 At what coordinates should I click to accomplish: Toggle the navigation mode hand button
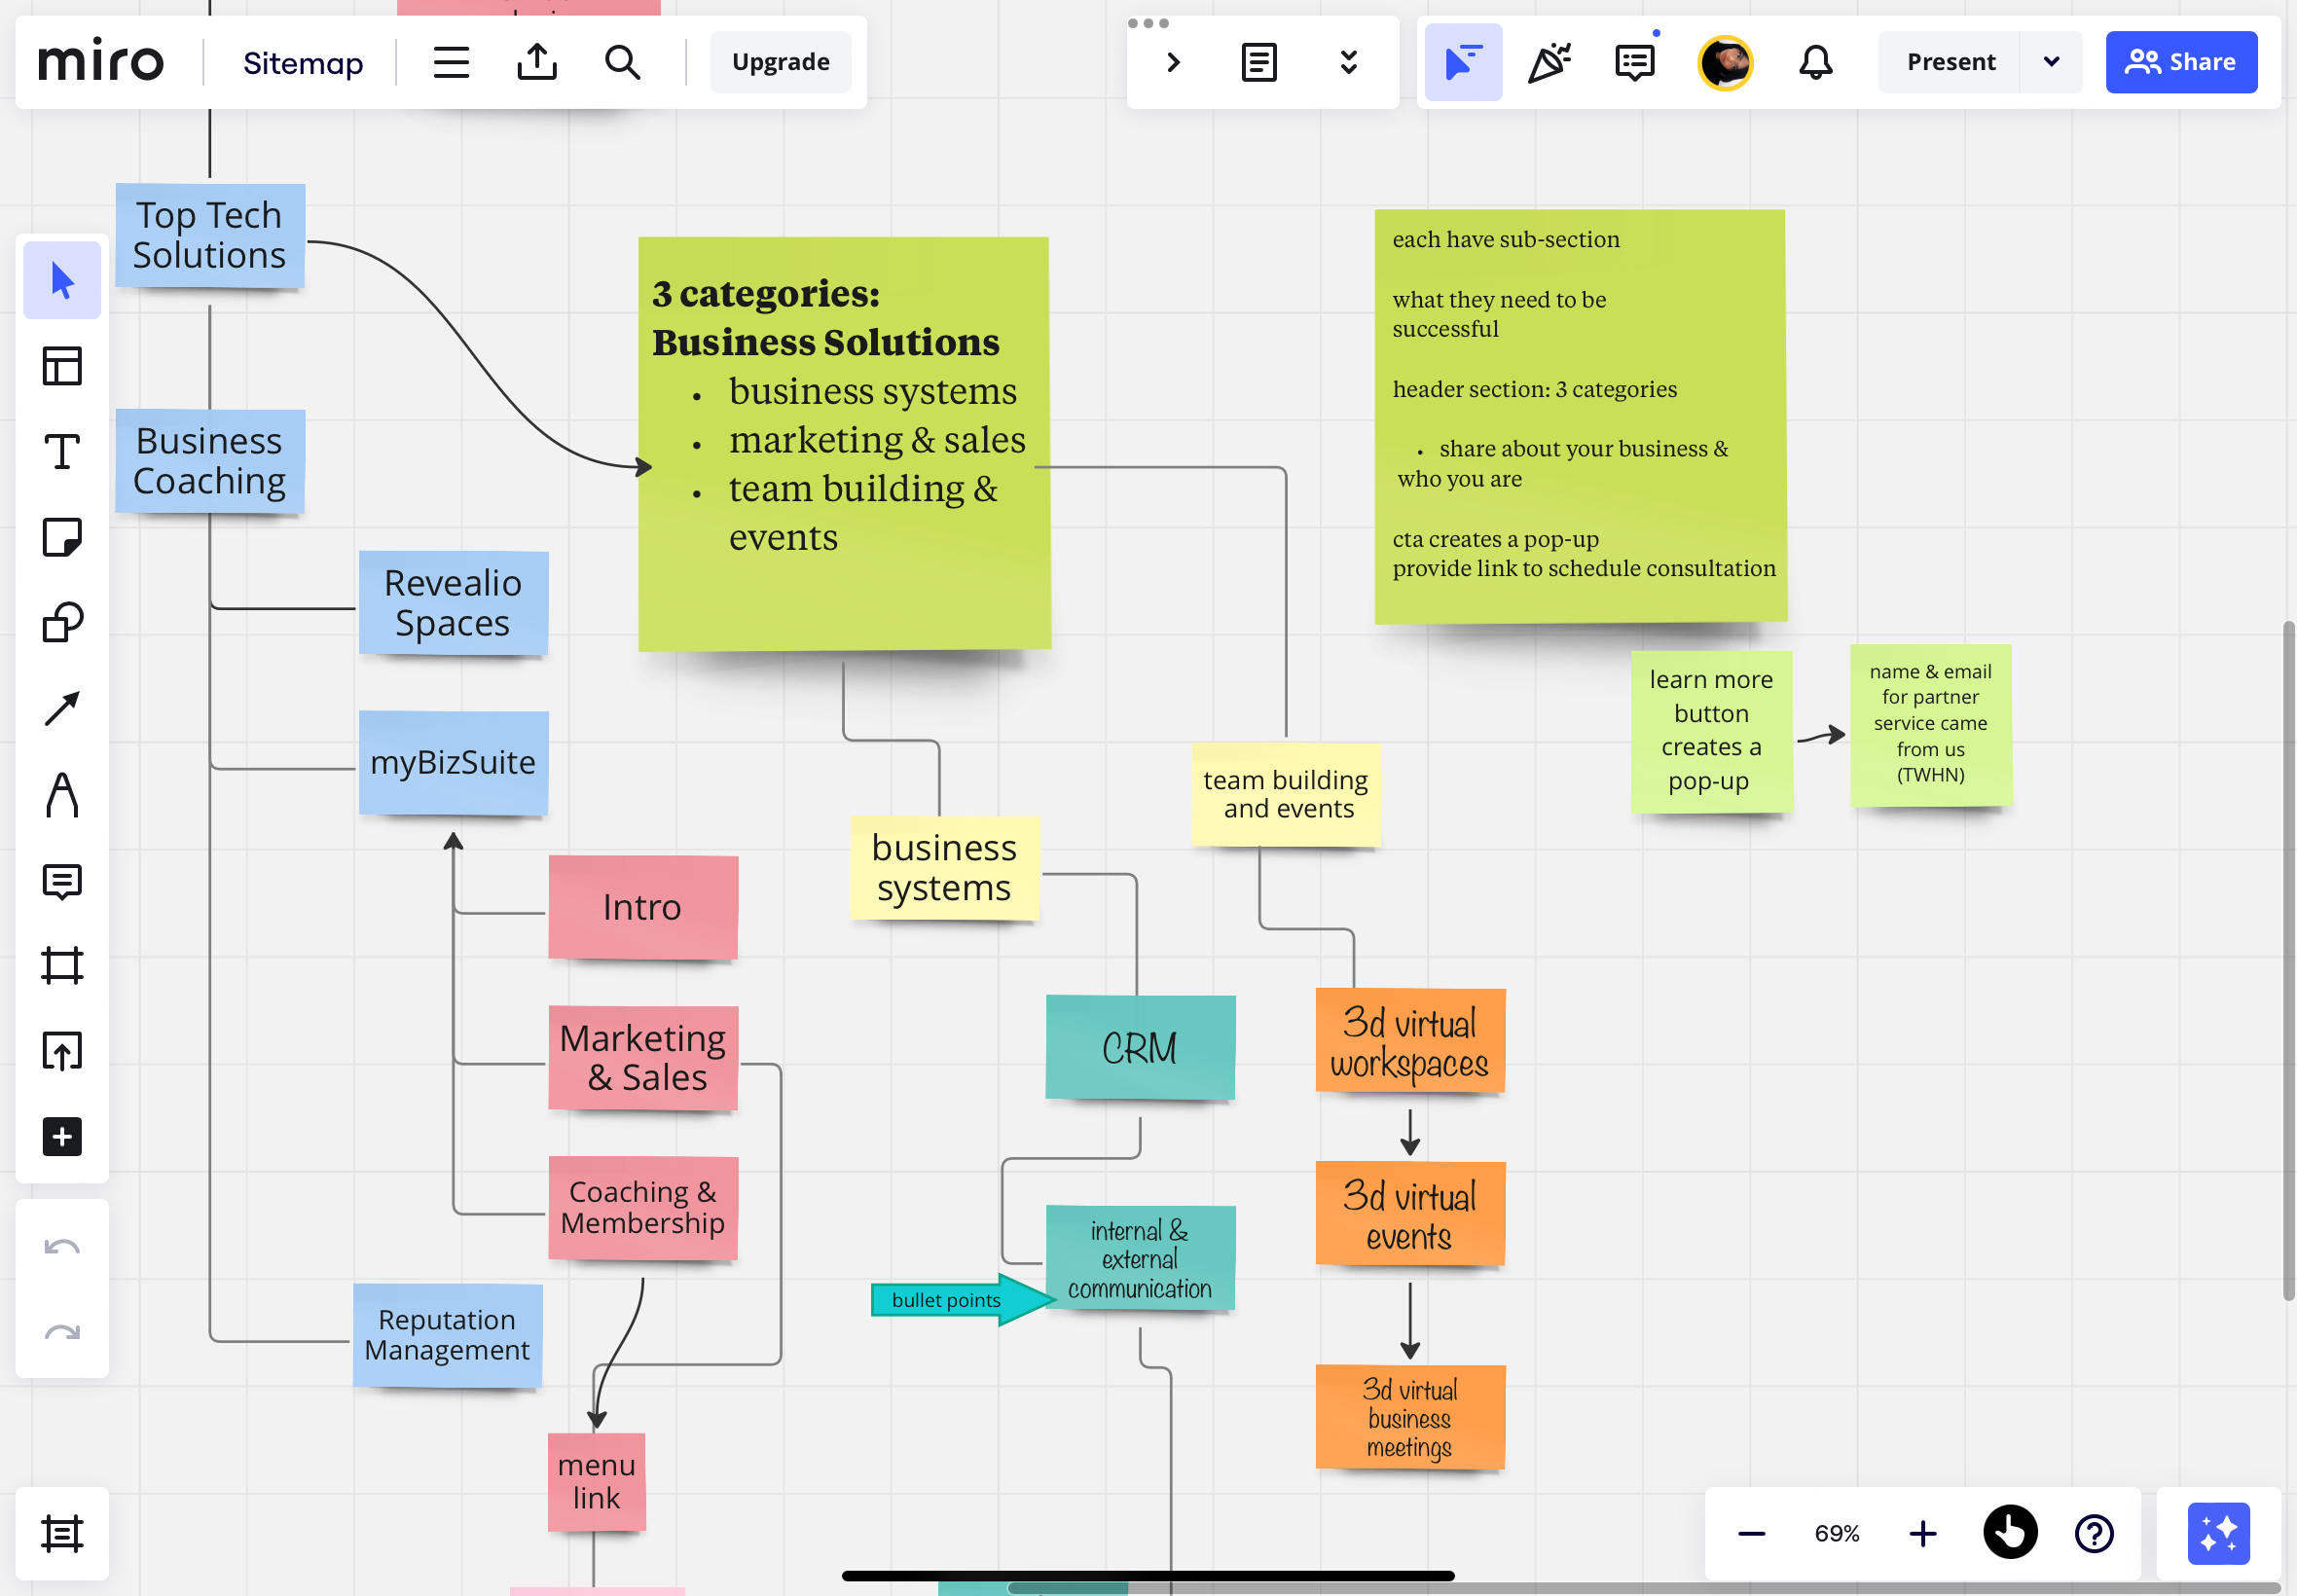tap(2010, 1533)
